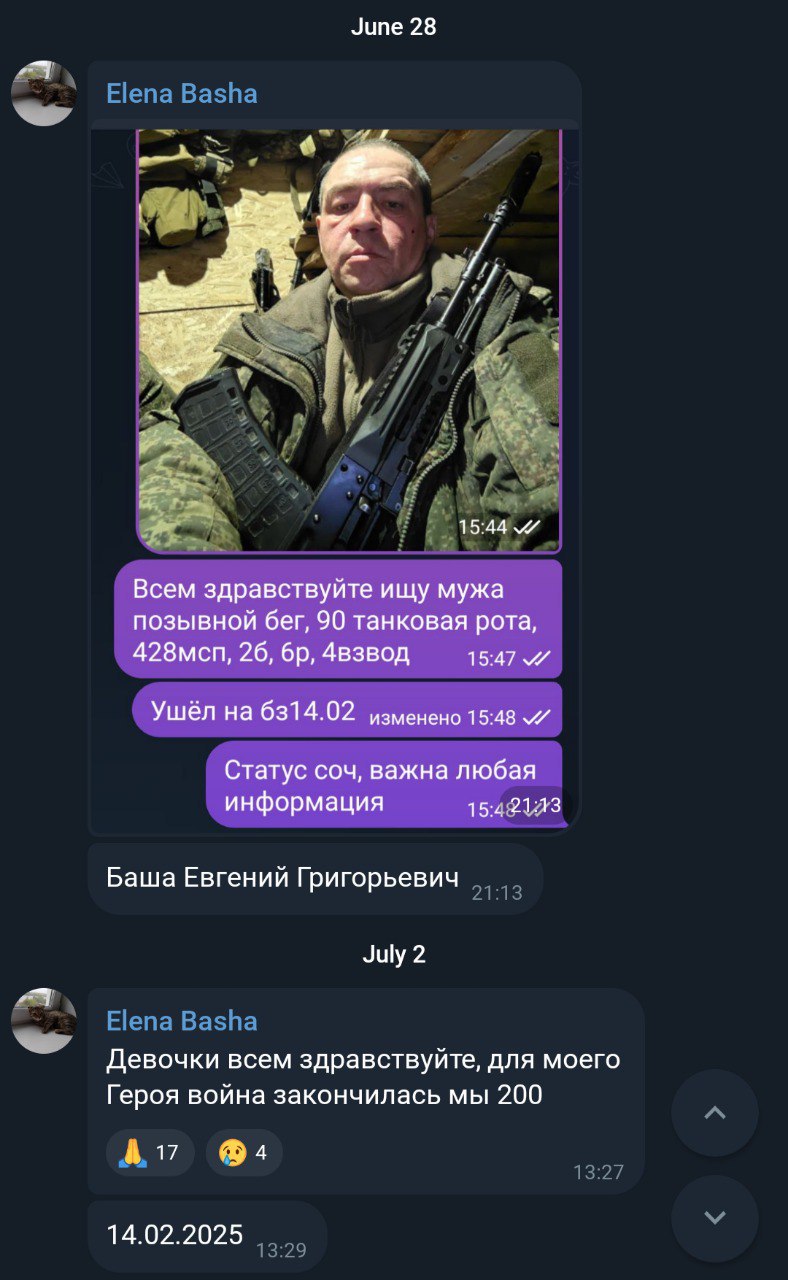
Task: Click the scroll-down chevron button
Action: tap(714, 1218)
